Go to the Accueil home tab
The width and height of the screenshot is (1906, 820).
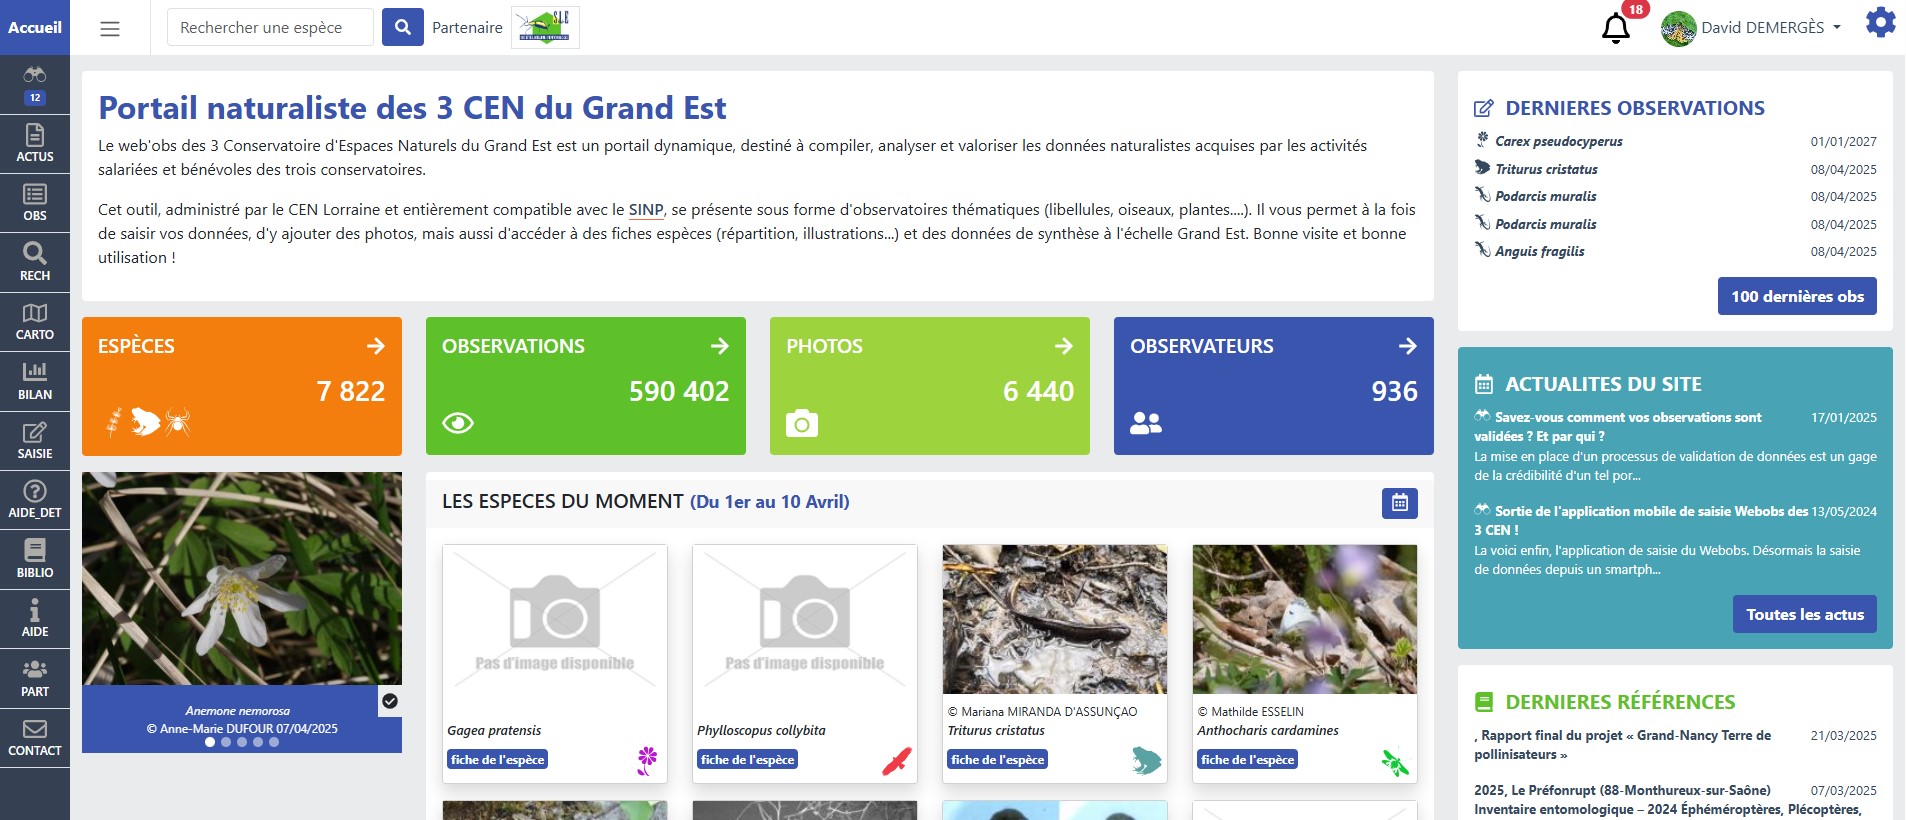pos(35,27)
